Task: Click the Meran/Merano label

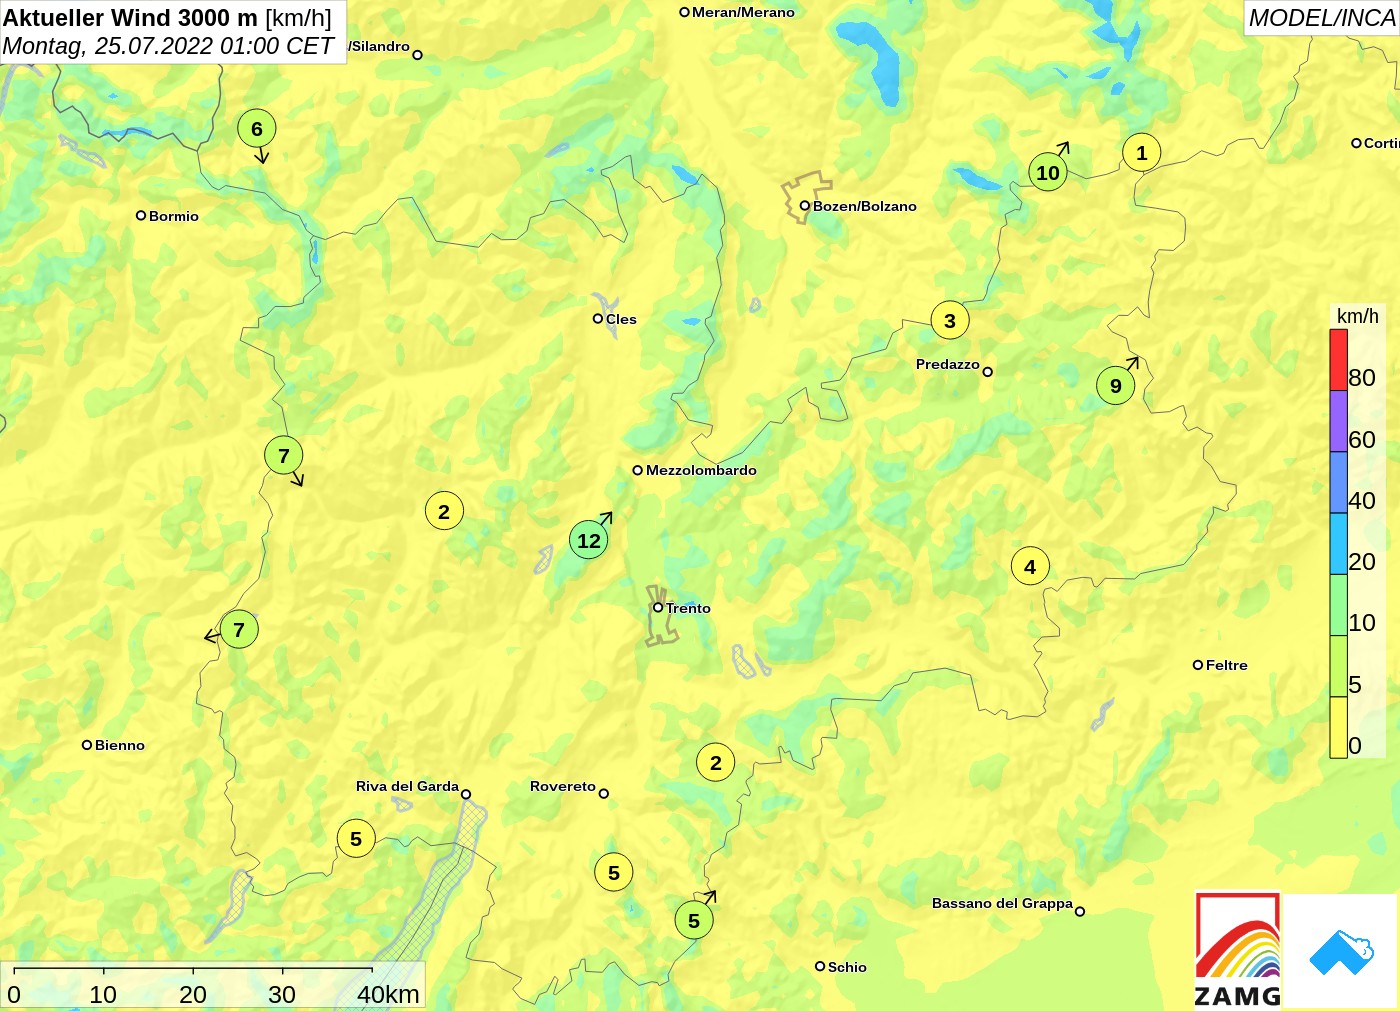Action: (x=743, y=12)
